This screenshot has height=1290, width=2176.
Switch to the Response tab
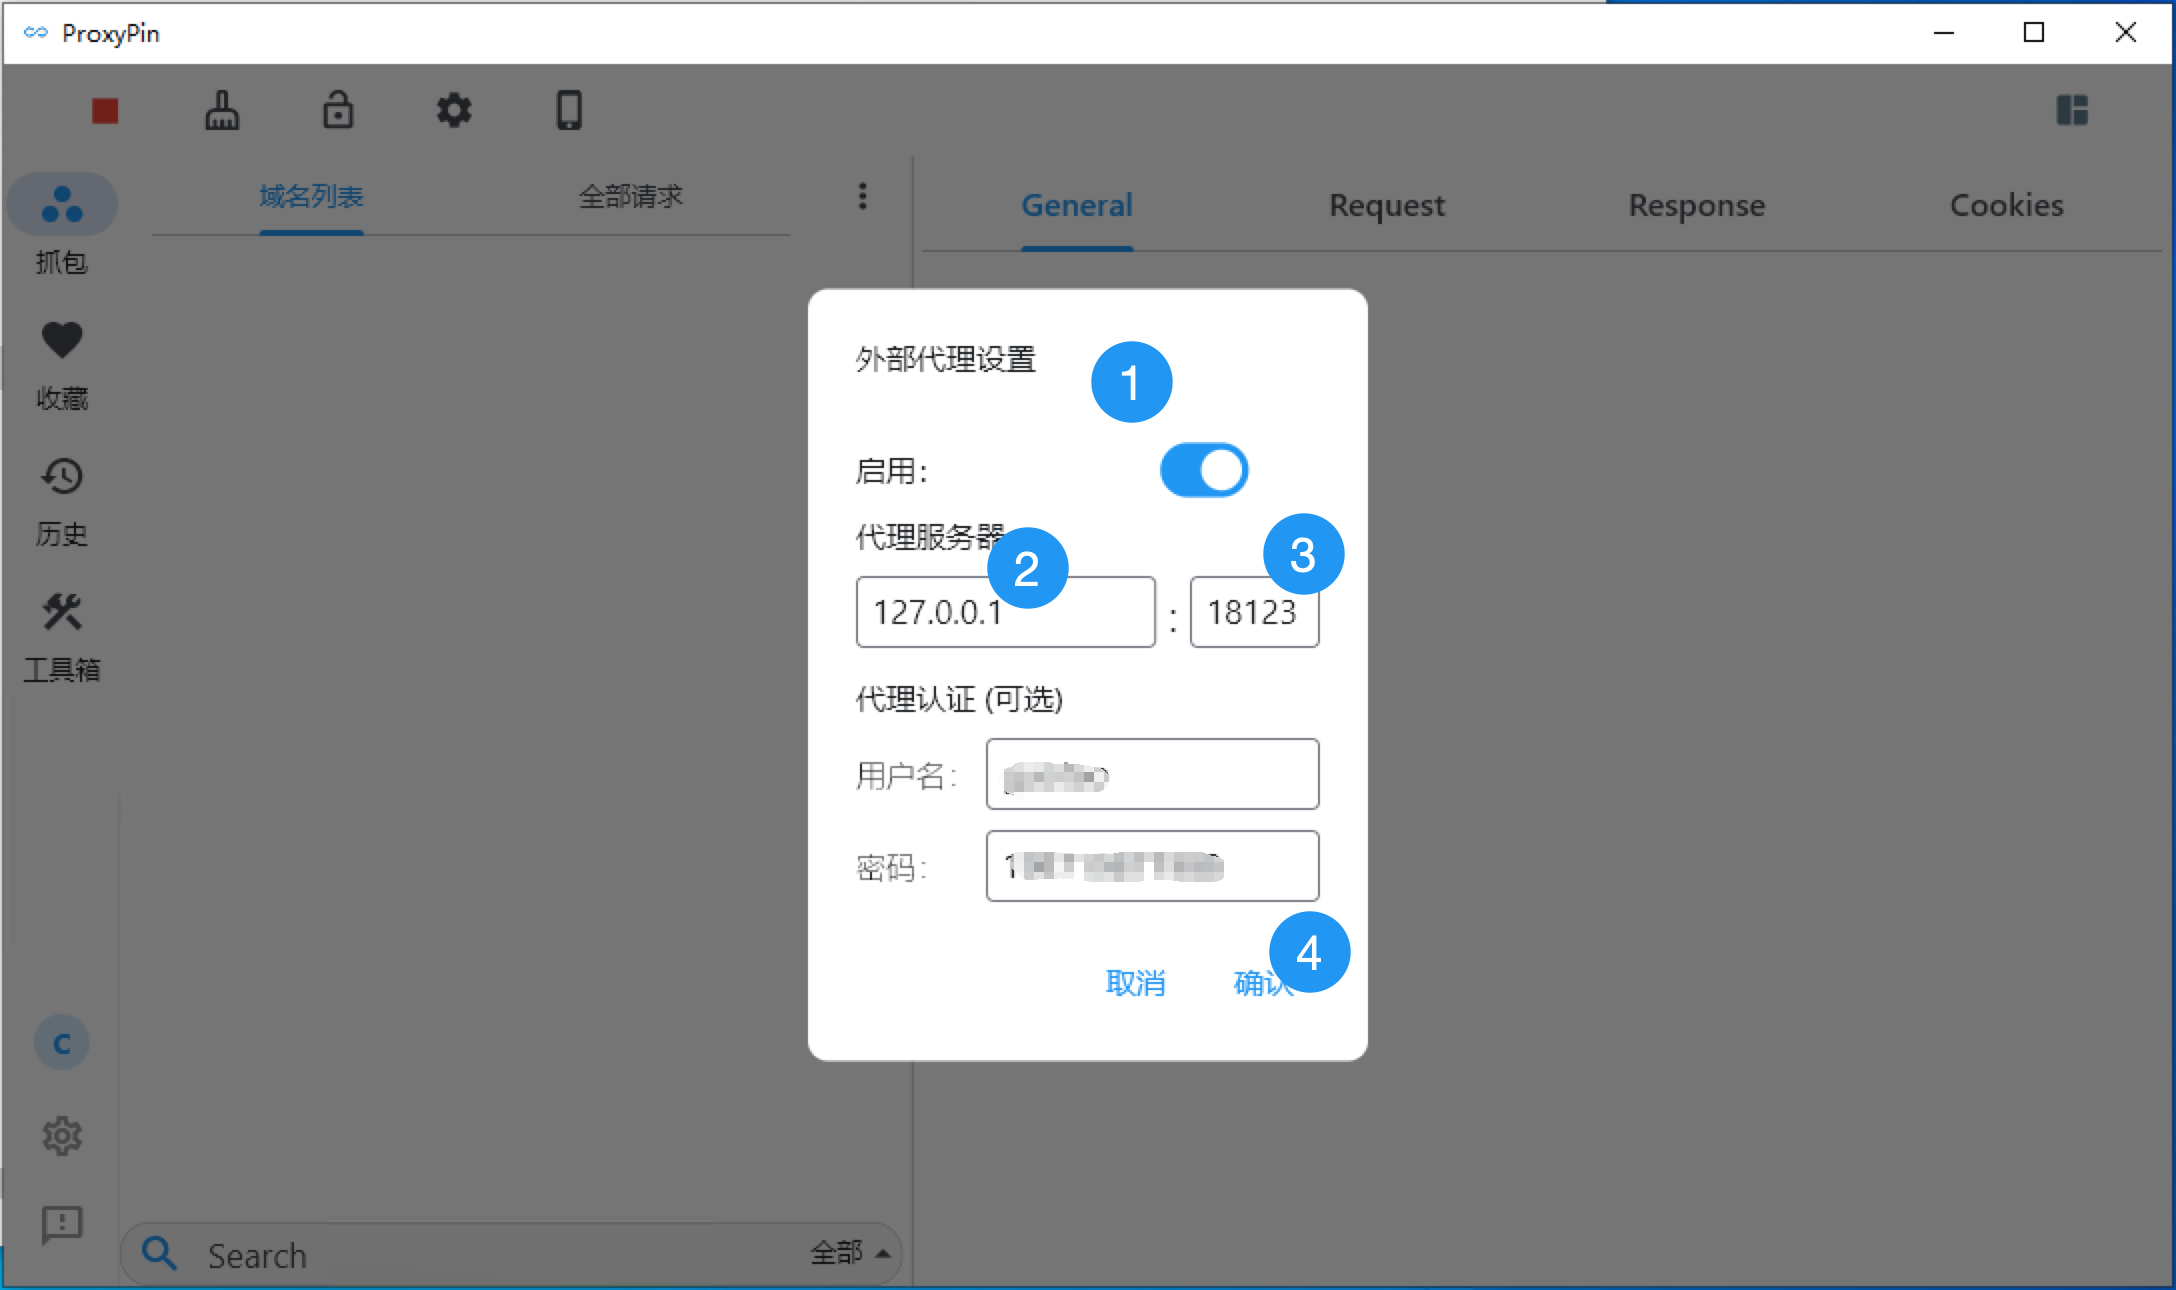(1696, 205)
